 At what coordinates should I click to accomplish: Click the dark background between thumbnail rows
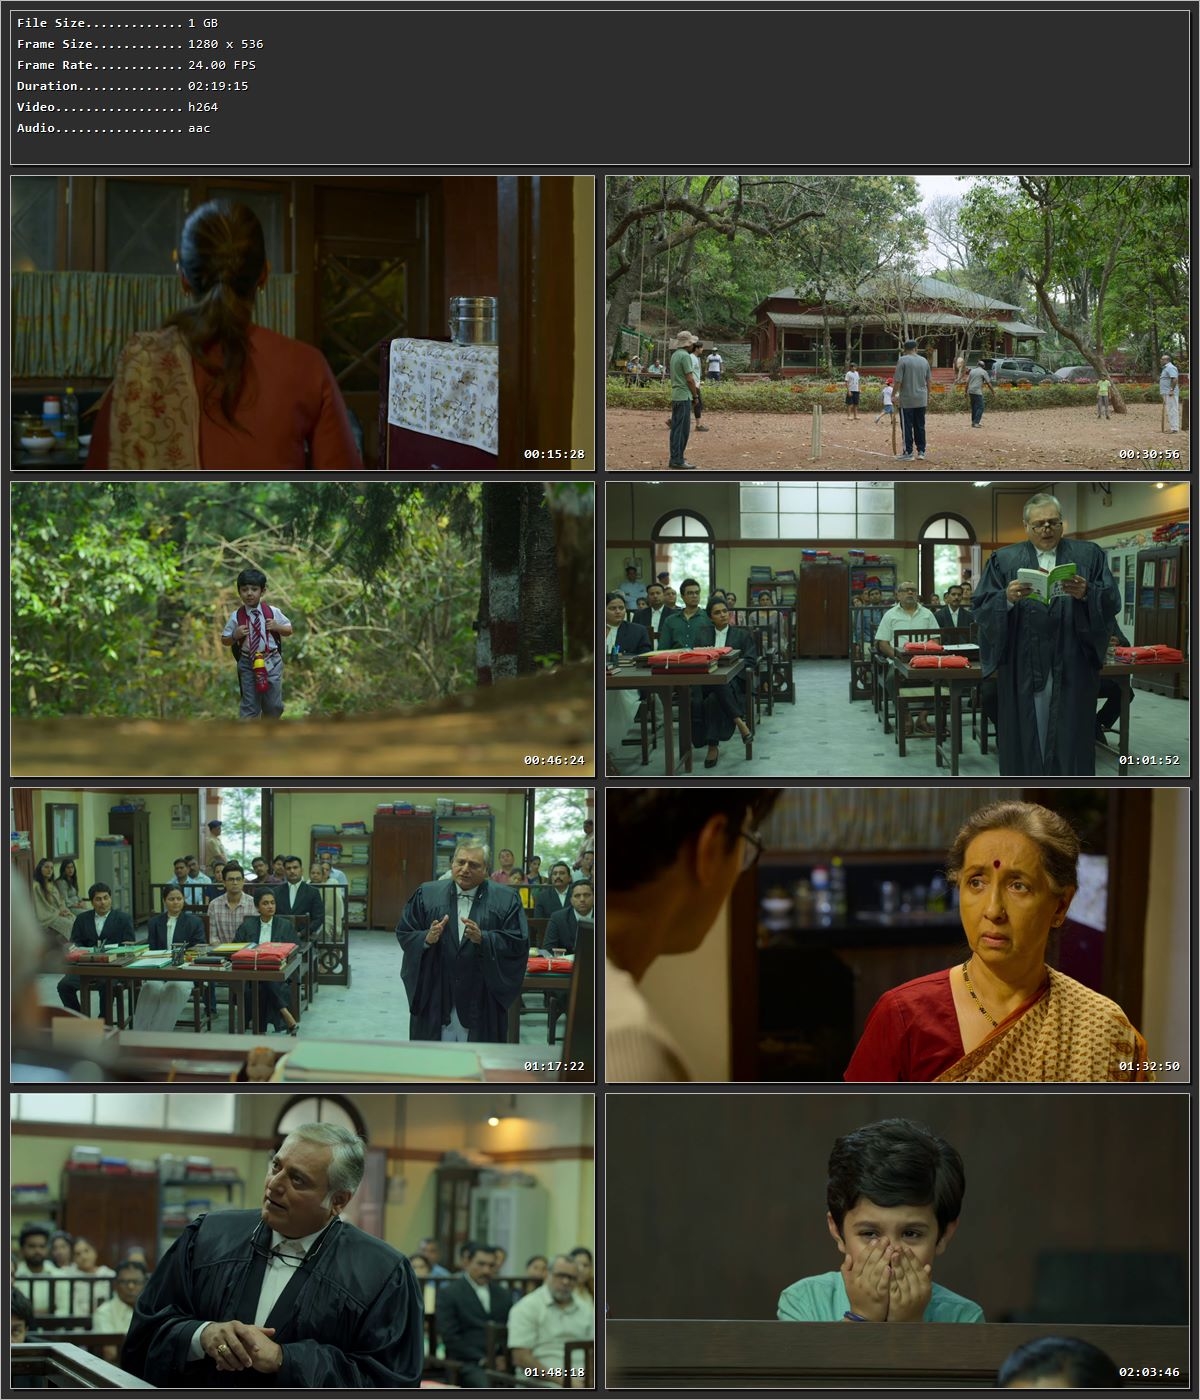[600, 478]
